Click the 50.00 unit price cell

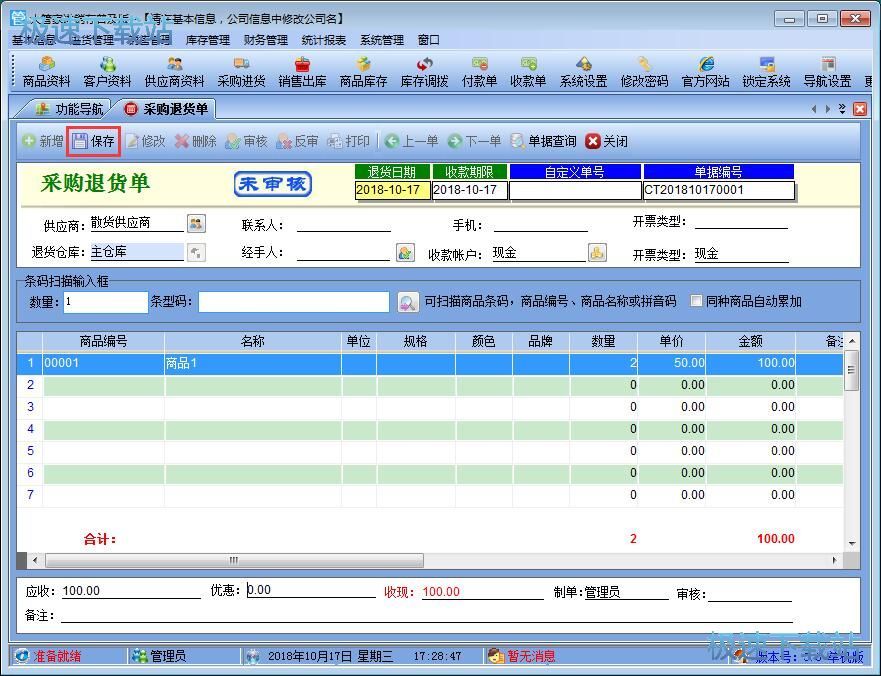coord(671,364)
